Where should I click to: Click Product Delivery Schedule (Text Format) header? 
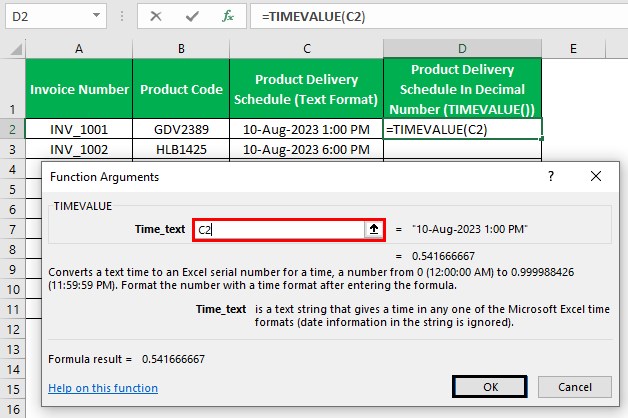click(306, 88)
